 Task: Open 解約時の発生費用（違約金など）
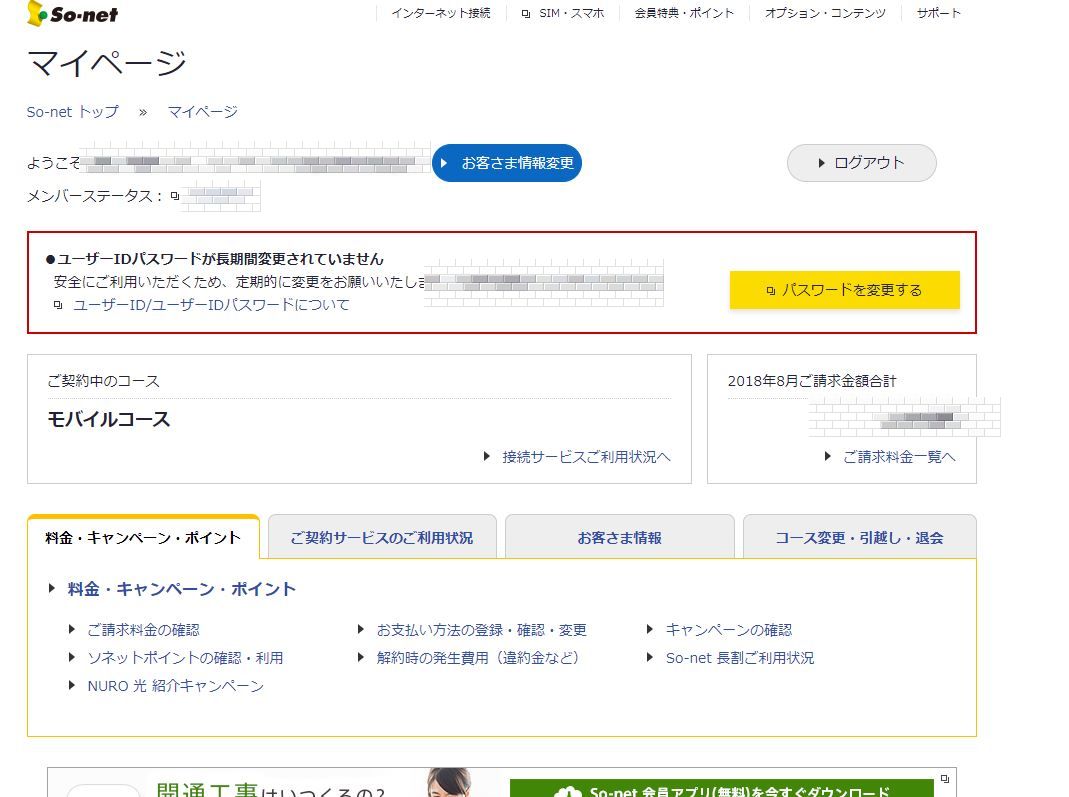pos(478,658)
